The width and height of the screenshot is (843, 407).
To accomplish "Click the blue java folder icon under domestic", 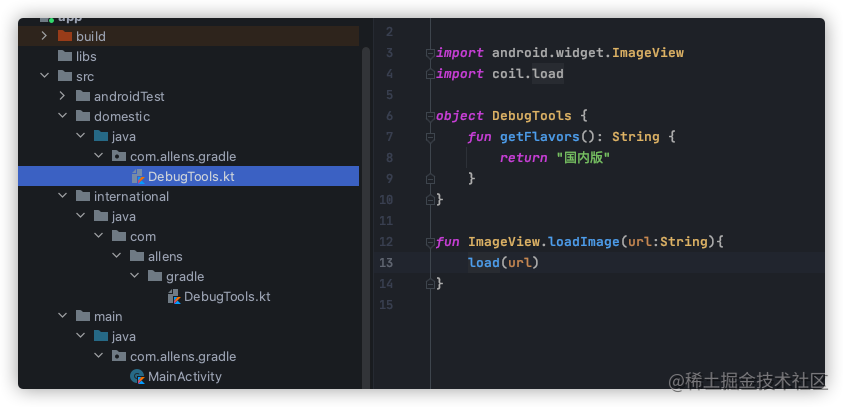I will (x=101, y=136).
